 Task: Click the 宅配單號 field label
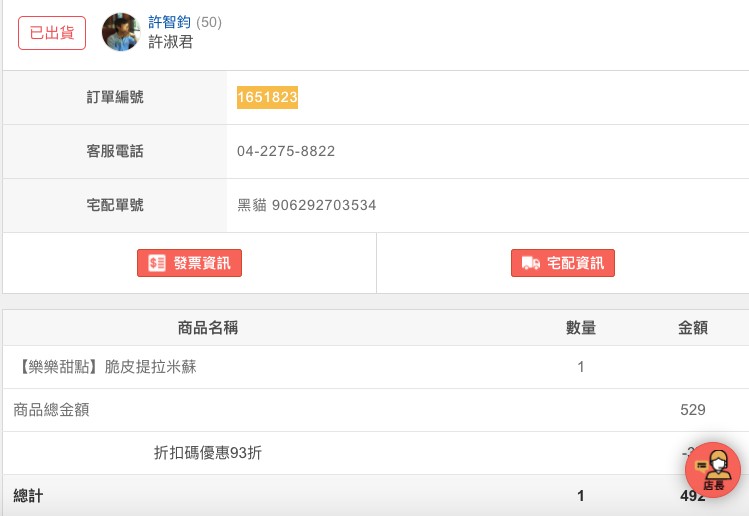tap(115, 205)
